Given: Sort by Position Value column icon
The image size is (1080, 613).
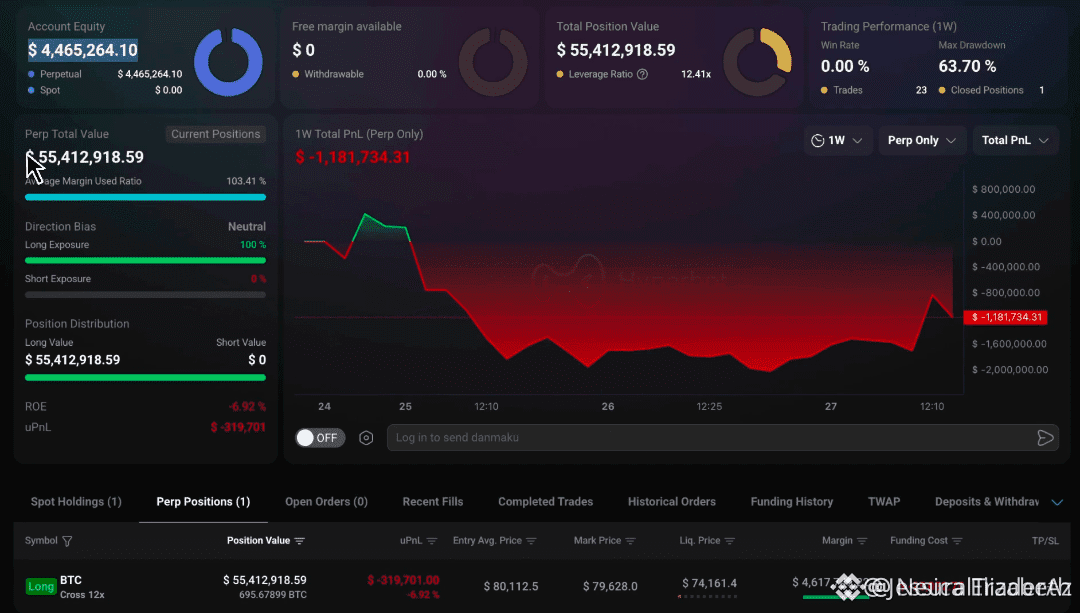Looking at the screenshot, I should [x=299, y=541].
